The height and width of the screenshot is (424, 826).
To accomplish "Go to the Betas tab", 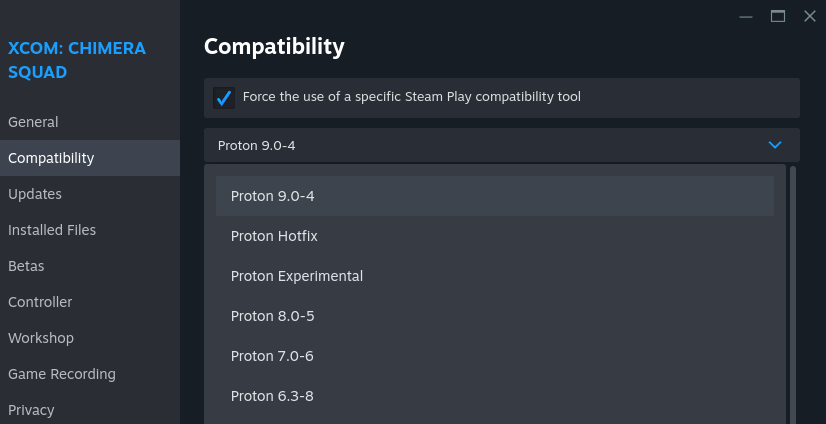I will click(26, 266).
